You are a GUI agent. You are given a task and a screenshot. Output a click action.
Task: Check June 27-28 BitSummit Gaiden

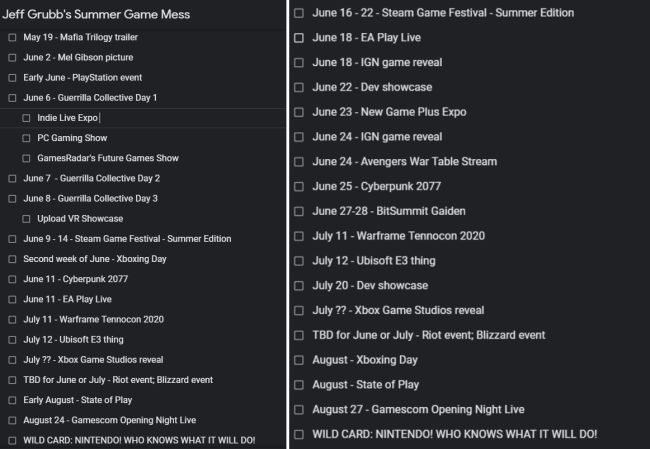pos(298,211)
